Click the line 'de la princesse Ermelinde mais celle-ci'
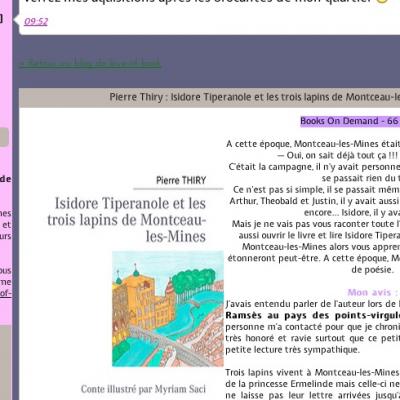 pyautogui.click(x=312, y=384)
